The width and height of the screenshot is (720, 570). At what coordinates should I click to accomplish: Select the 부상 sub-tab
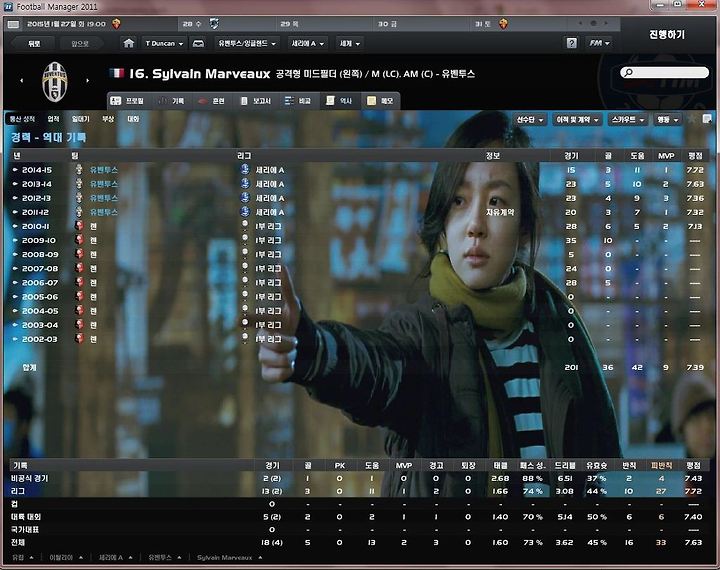click(x=108, y=119)
